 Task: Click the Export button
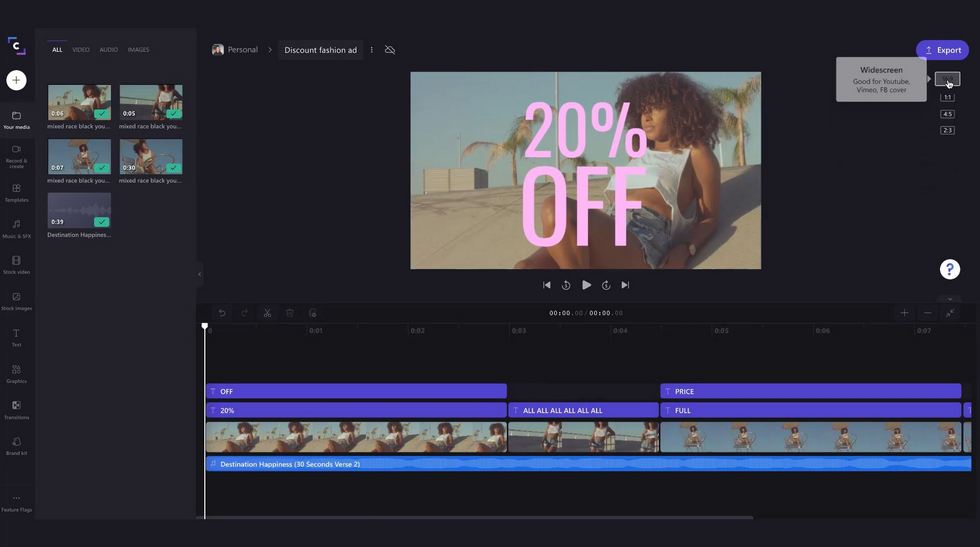point(942,50)
